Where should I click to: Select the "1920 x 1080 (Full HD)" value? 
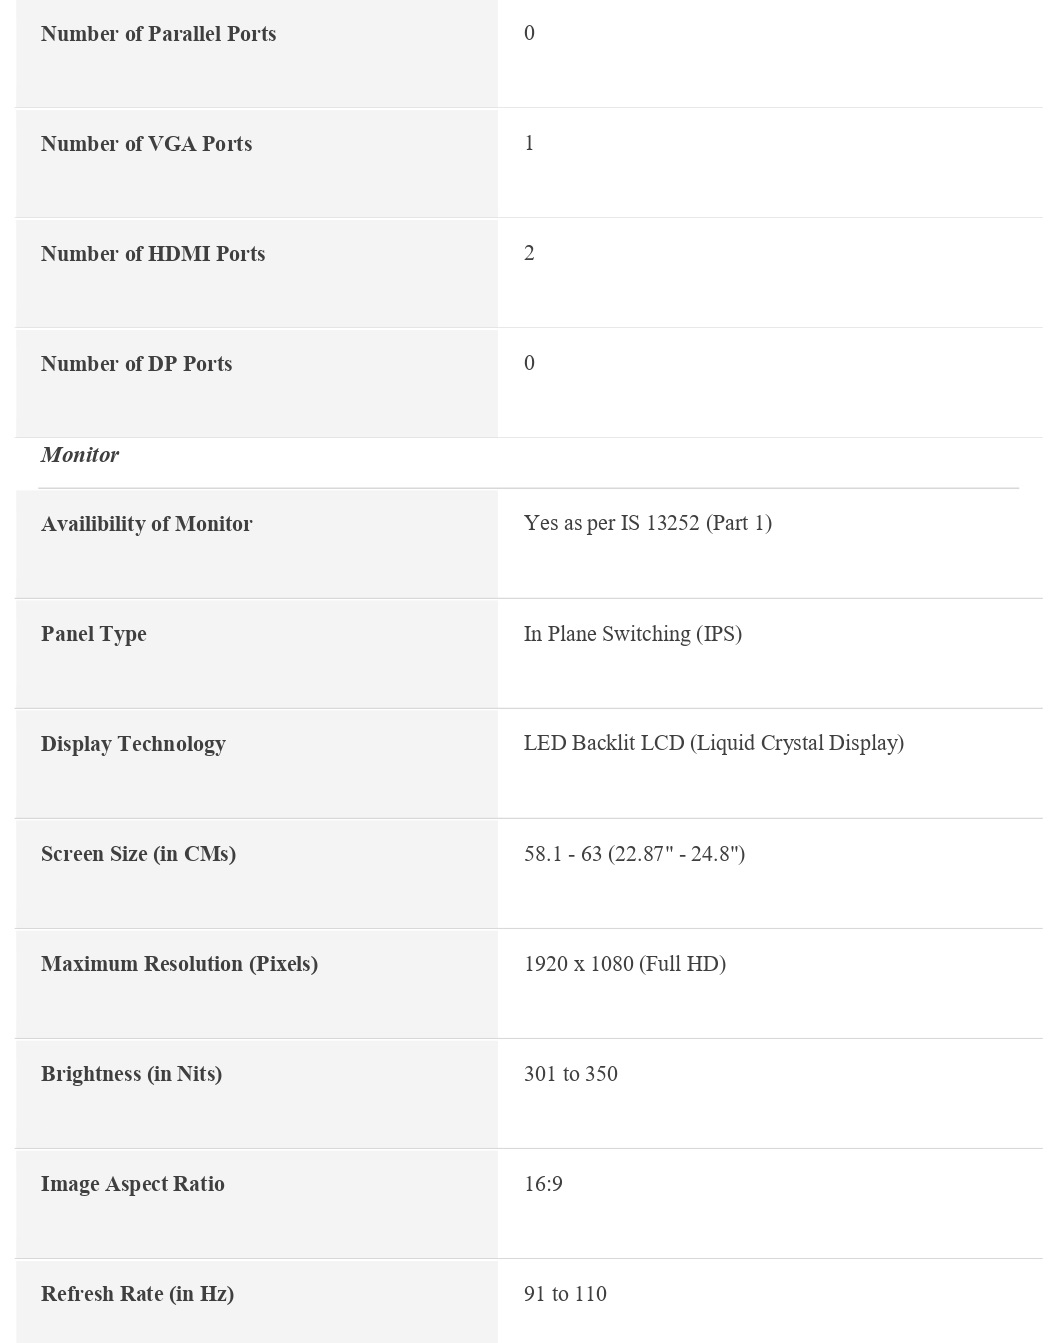pos(624,964)
